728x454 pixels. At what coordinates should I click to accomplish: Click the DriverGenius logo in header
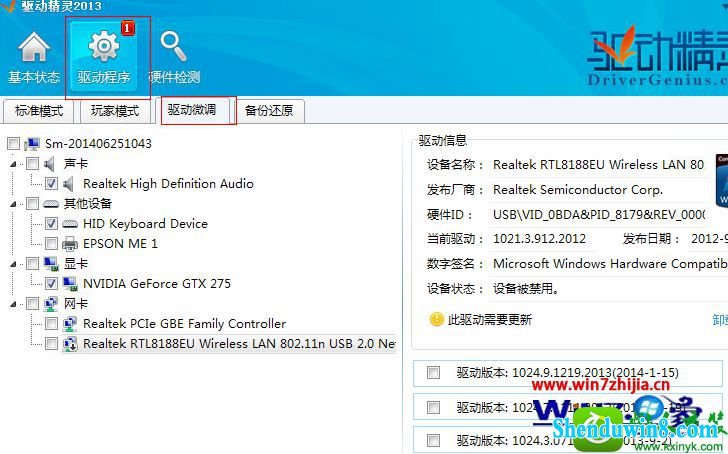(x=657, y=58)
